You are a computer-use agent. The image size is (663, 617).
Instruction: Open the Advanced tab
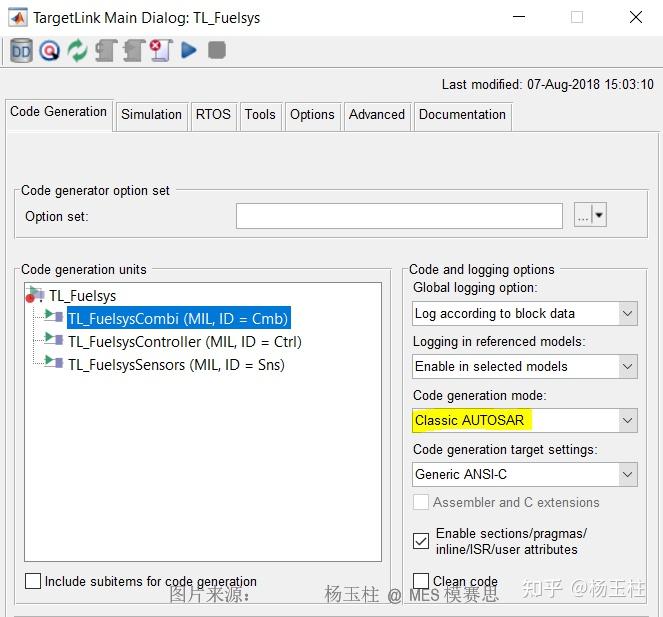(x=377, y=115)
